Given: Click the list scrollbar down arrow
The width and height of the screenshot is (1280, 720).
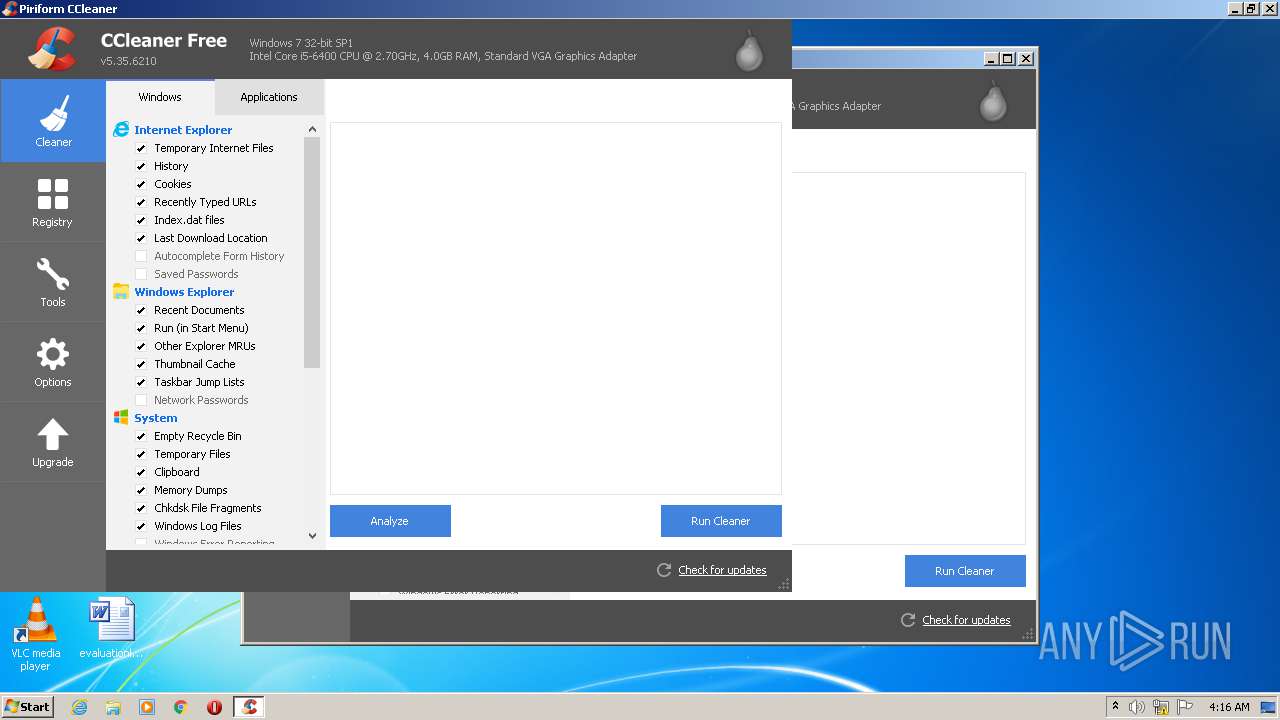Looking at the screenshot, I should coord(312,536).
